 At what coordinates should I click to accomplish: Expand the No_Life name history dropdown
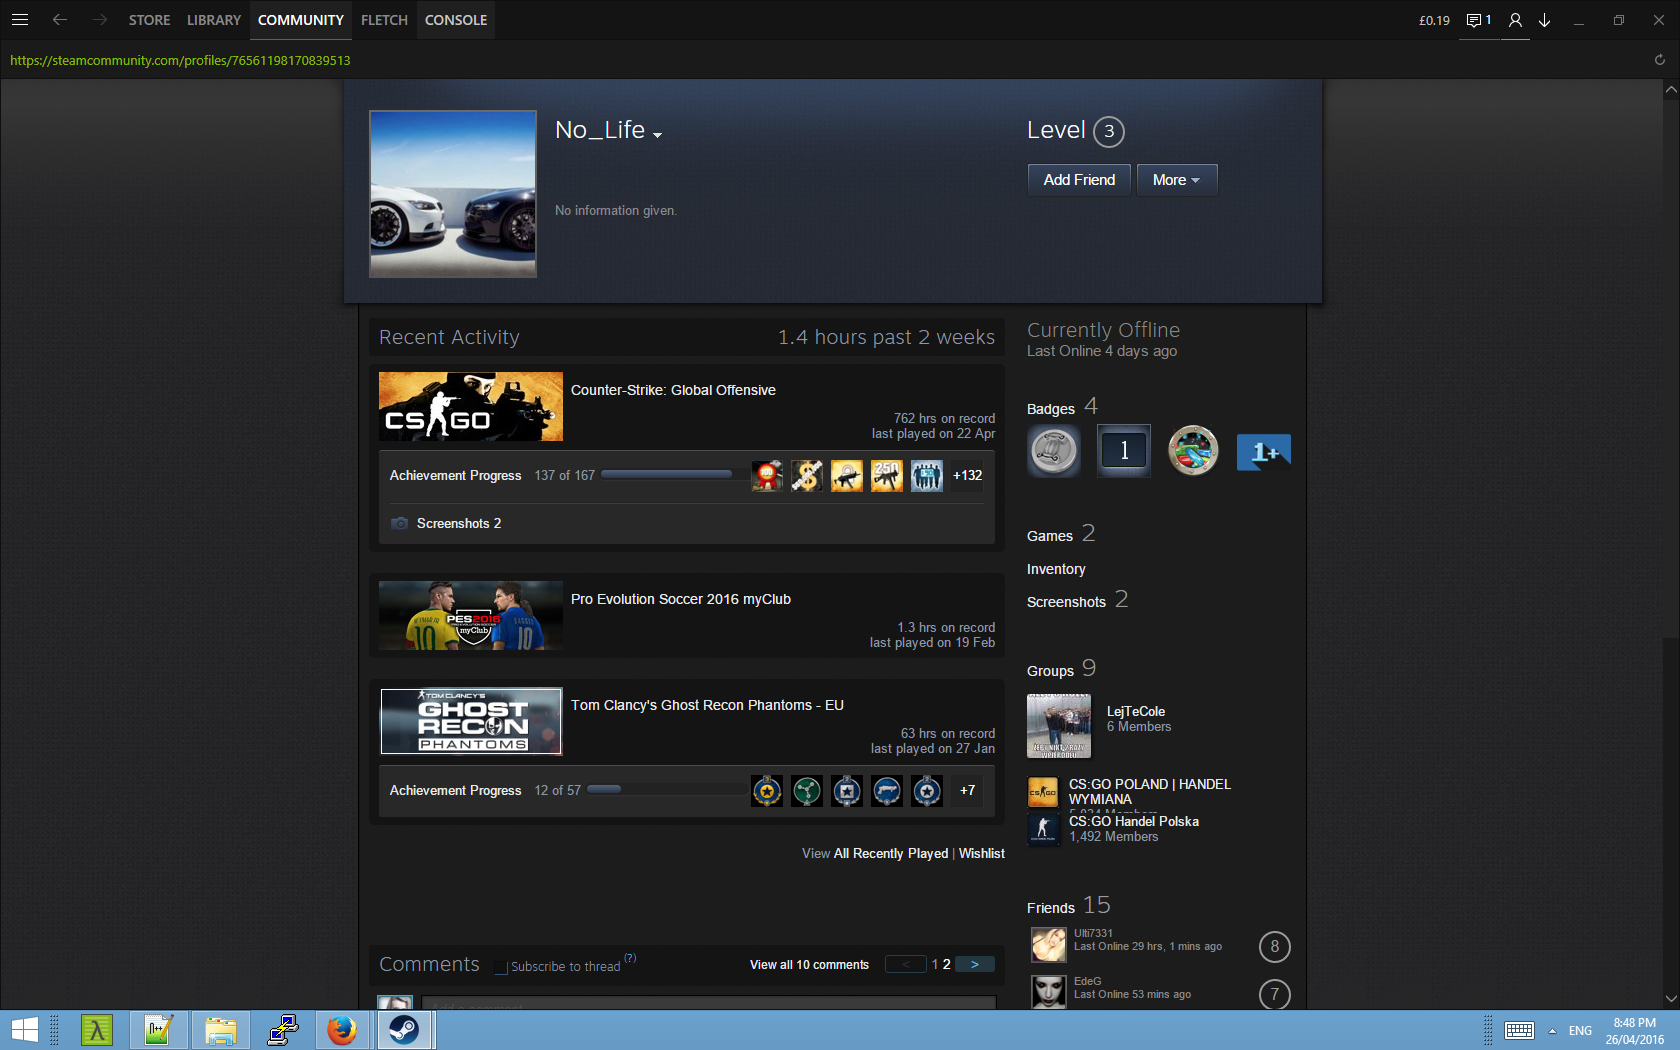coord(657,134)
